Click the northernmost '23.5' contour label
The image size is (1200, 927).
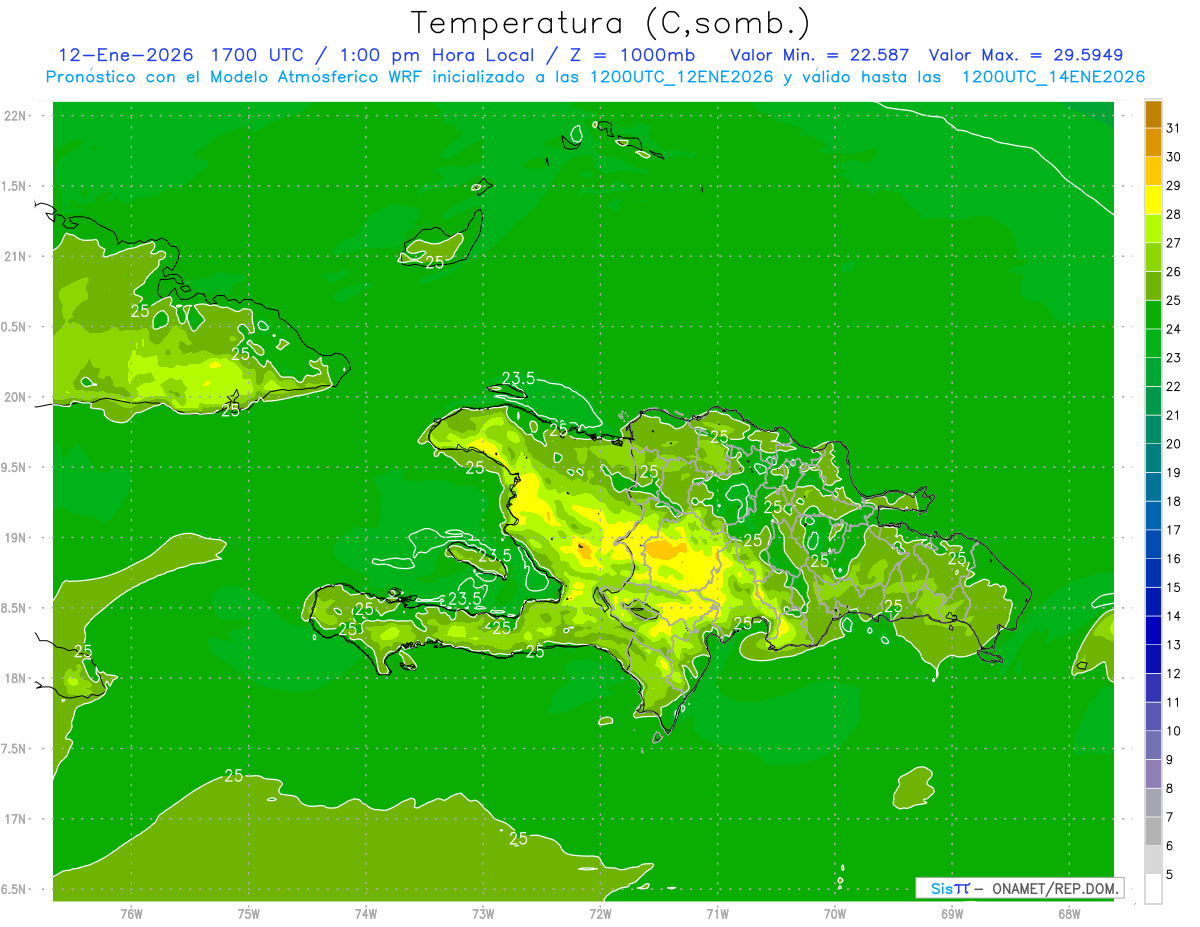(x=518, y=378)
